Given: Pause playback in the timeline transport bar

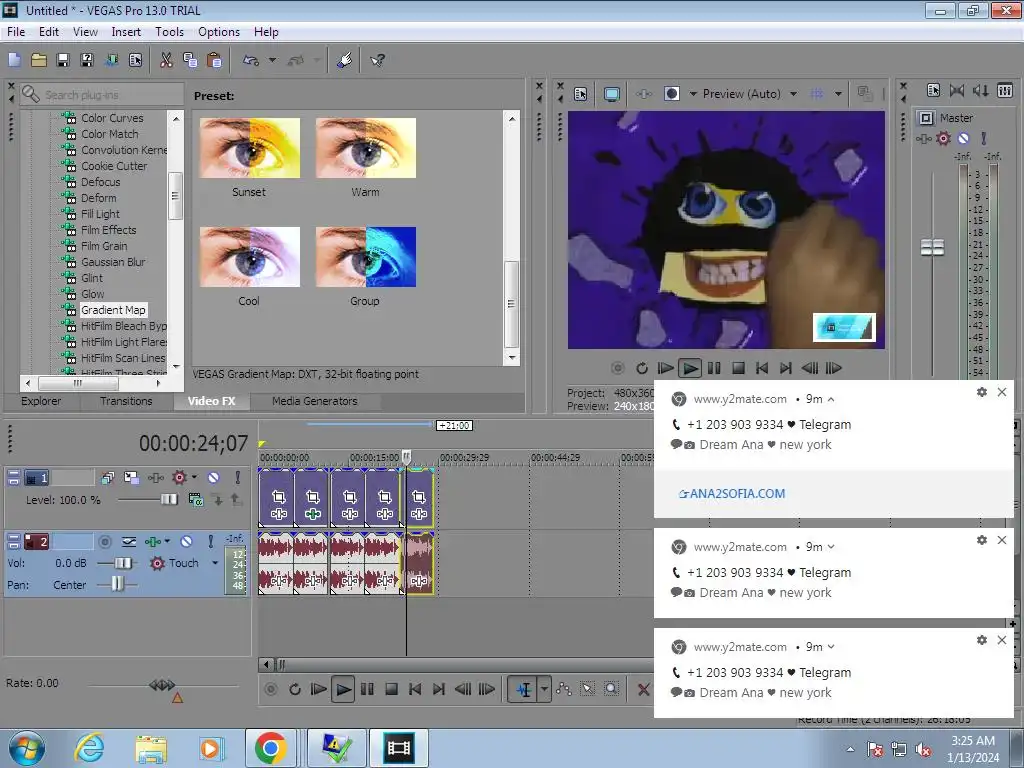Looking at the screenshot, I should tap(367, 689).
